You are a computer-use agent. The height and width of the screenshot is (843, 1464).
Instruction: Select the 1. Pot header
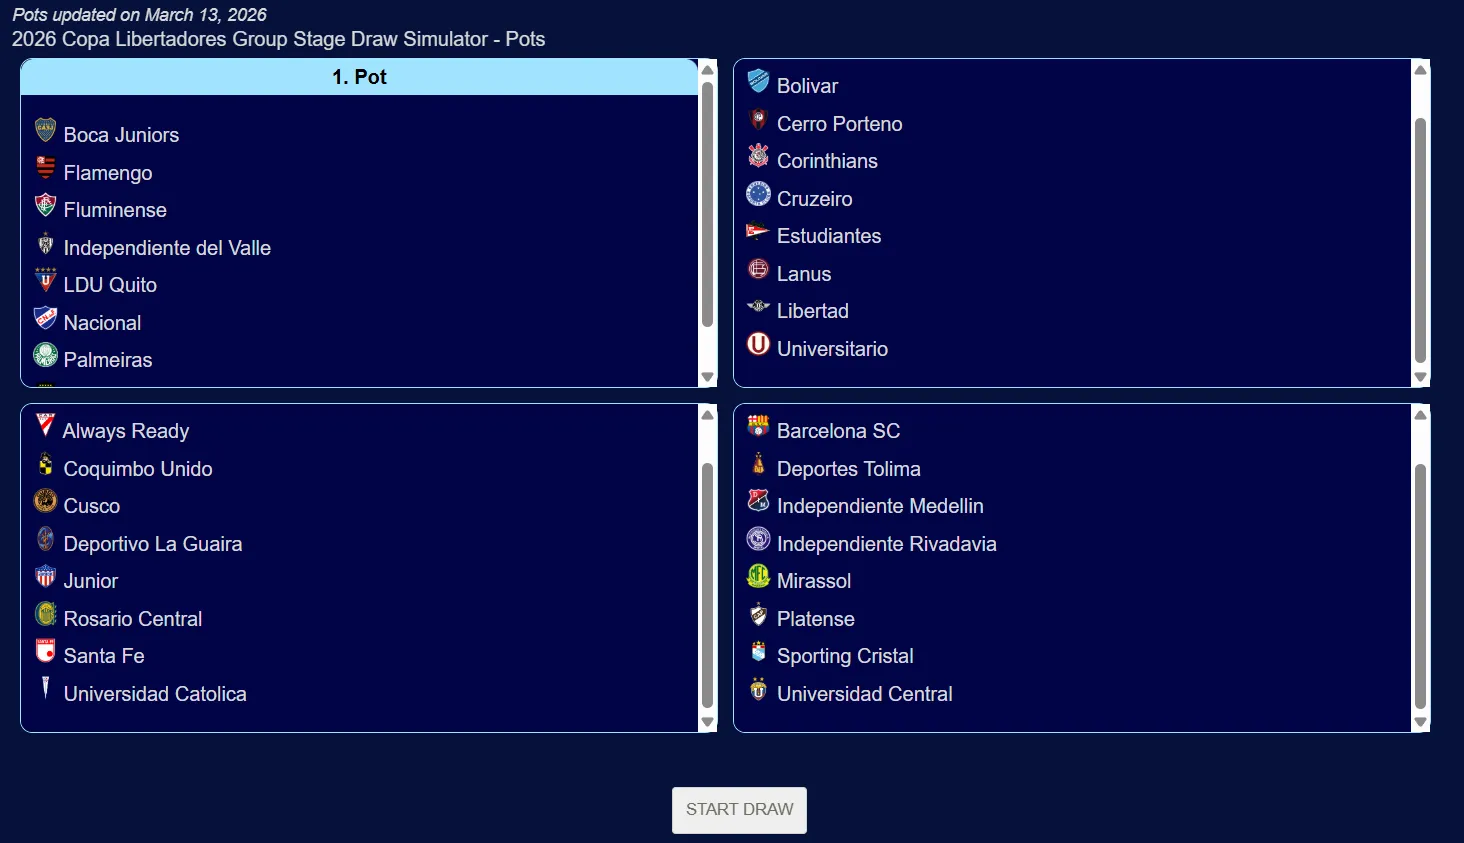[359, 77]
